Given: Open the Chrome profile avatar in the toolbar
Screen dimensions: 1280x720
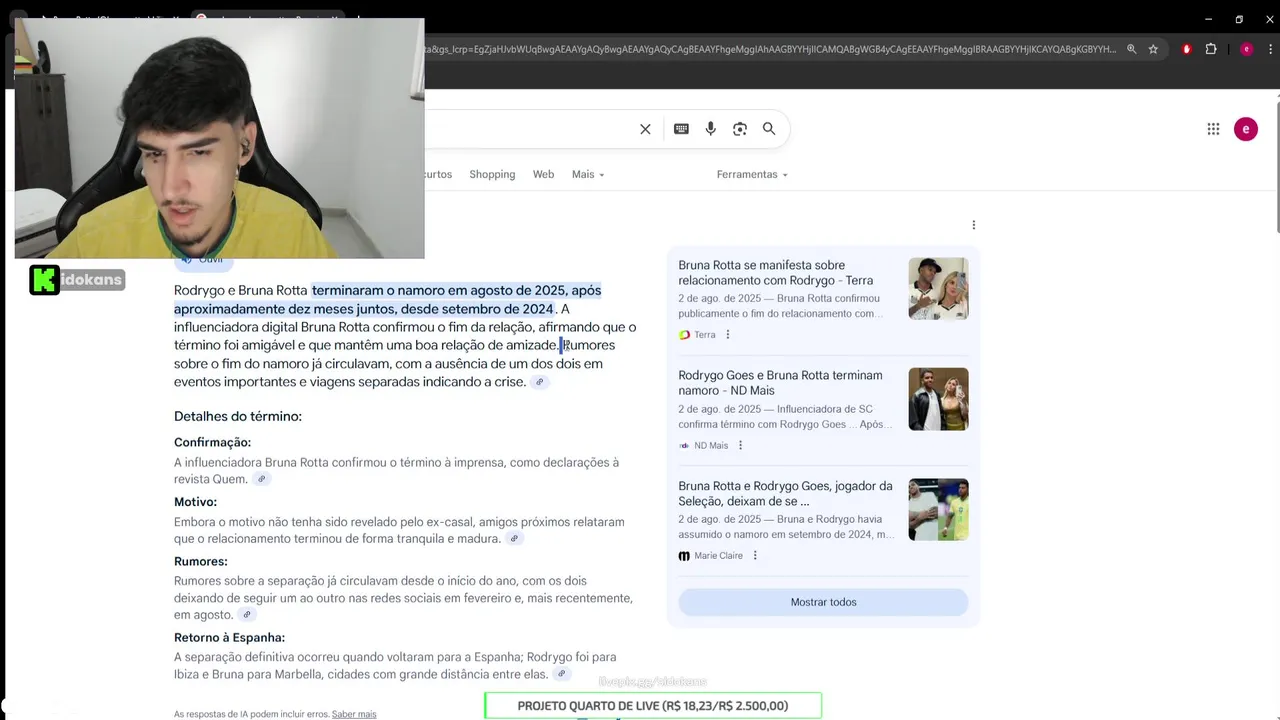Looking at the screenshot, I should pyautogui.click(x=1246, y=49).
